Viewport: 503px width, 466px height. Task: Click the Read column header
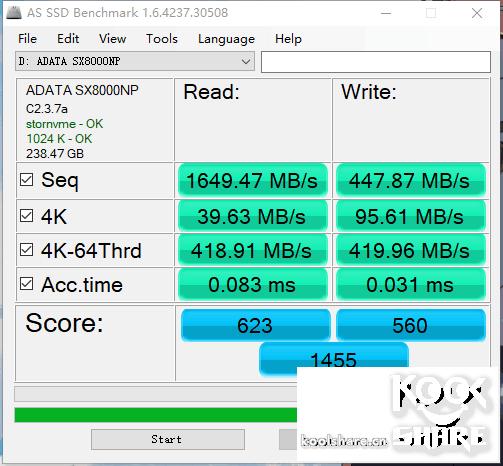coord(211,92)
